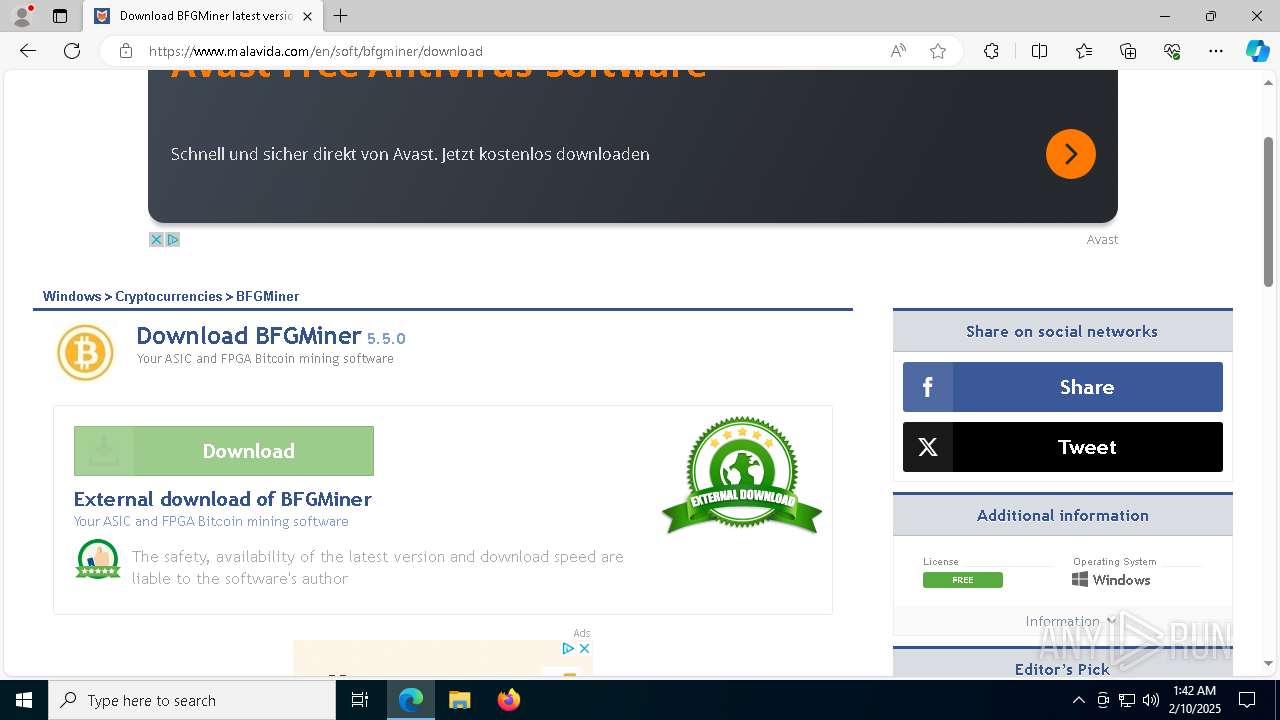Tweet on X button
1280x720 pixels.
1063,447
